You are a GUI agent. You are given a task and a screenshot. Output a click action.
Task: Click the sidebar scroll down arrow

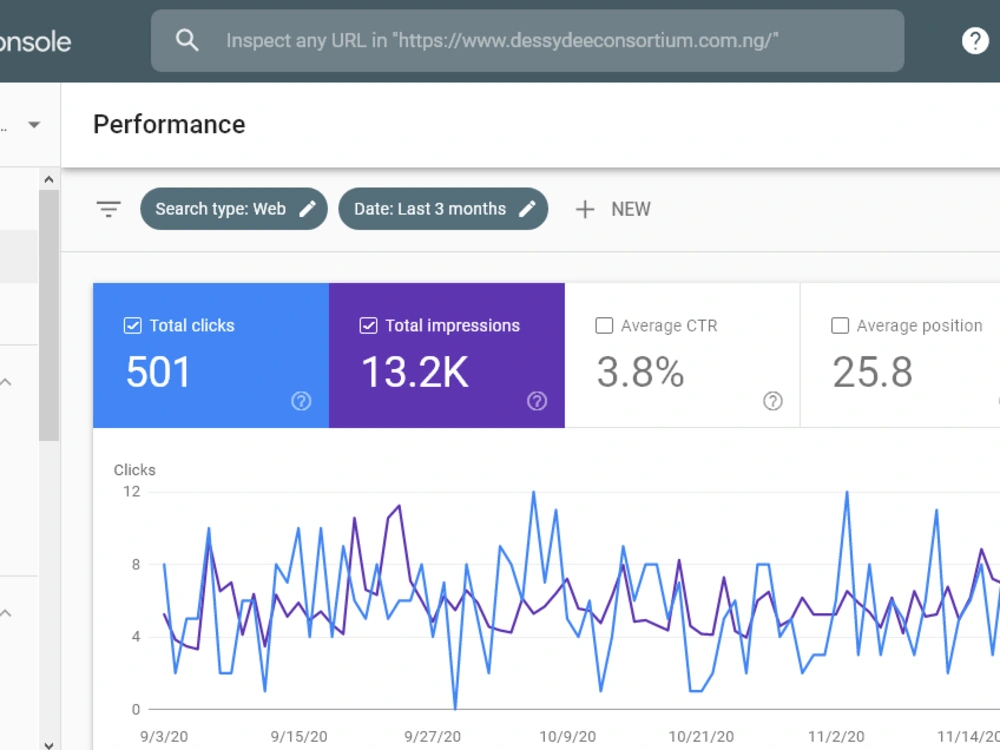tap(48, 744)
